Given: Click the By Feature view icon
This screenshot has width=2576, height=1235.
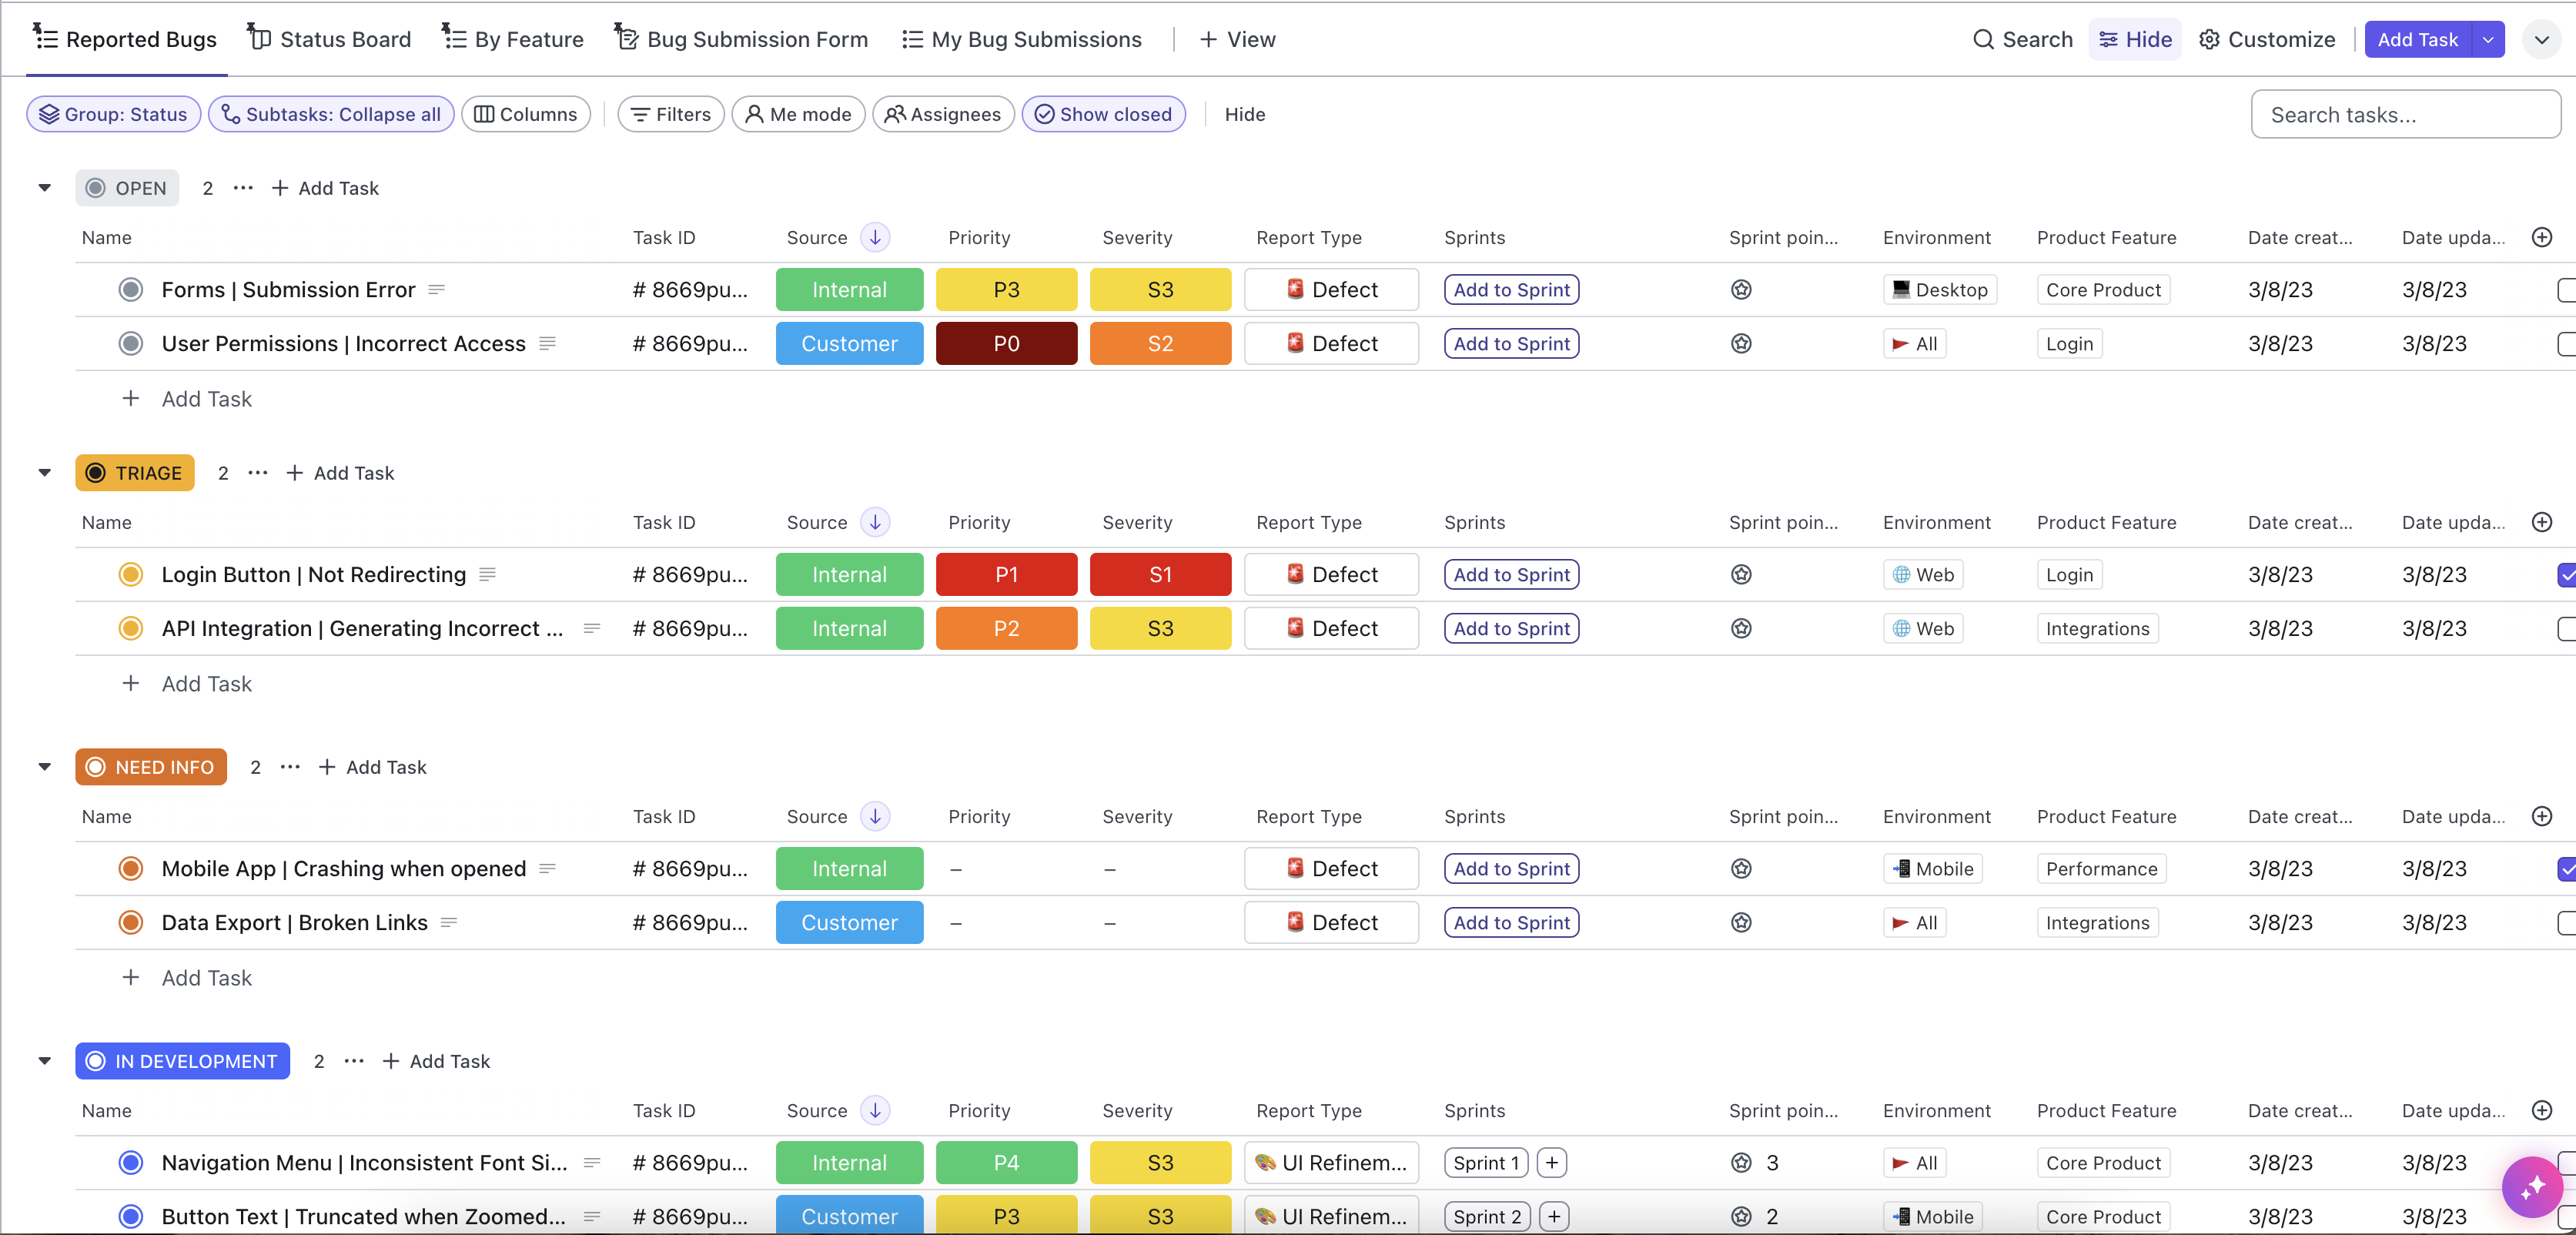Looking at the screenshot, I should click(453, 36).
